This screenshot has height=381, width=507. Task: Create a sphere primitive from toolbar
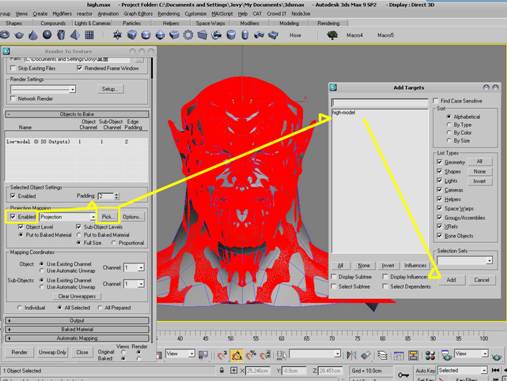(47, 35)
